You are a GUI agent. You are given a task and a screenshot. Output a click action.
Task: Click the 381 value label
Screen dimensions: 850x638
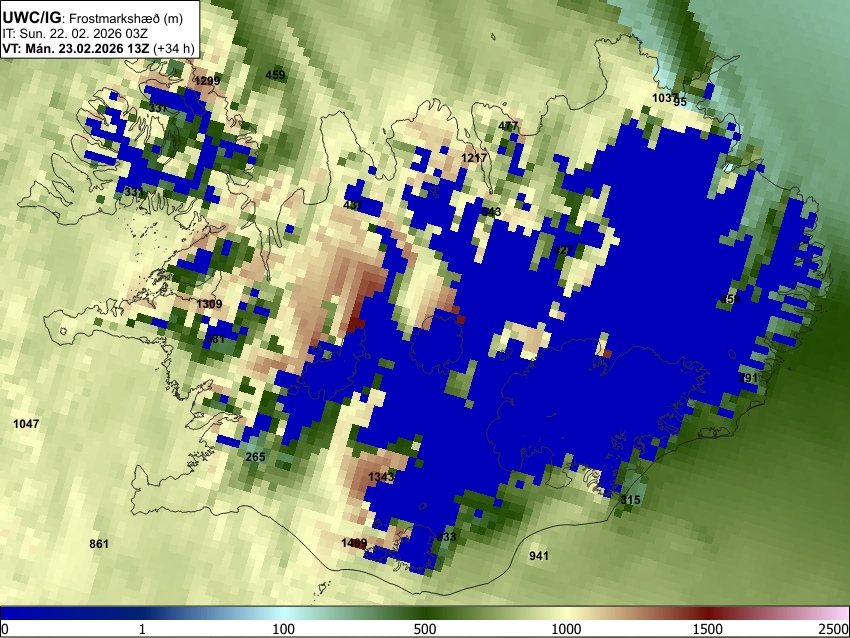point(215,339)
